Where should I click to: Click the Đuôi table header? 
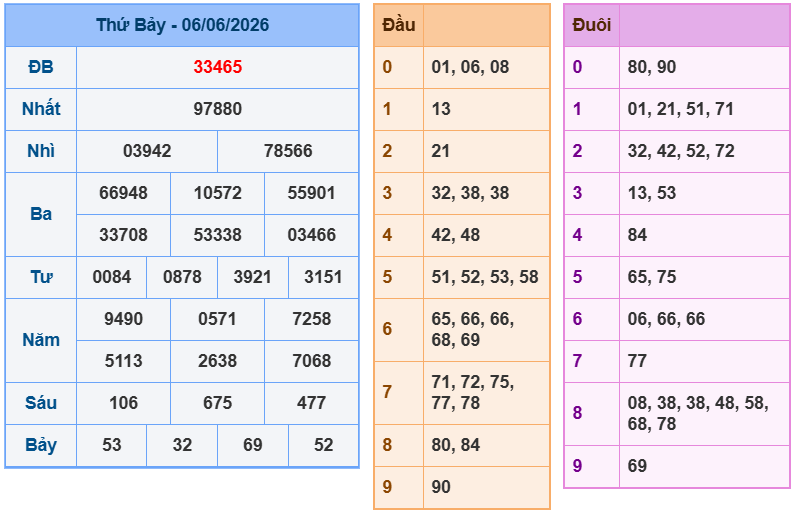point(592,25)
